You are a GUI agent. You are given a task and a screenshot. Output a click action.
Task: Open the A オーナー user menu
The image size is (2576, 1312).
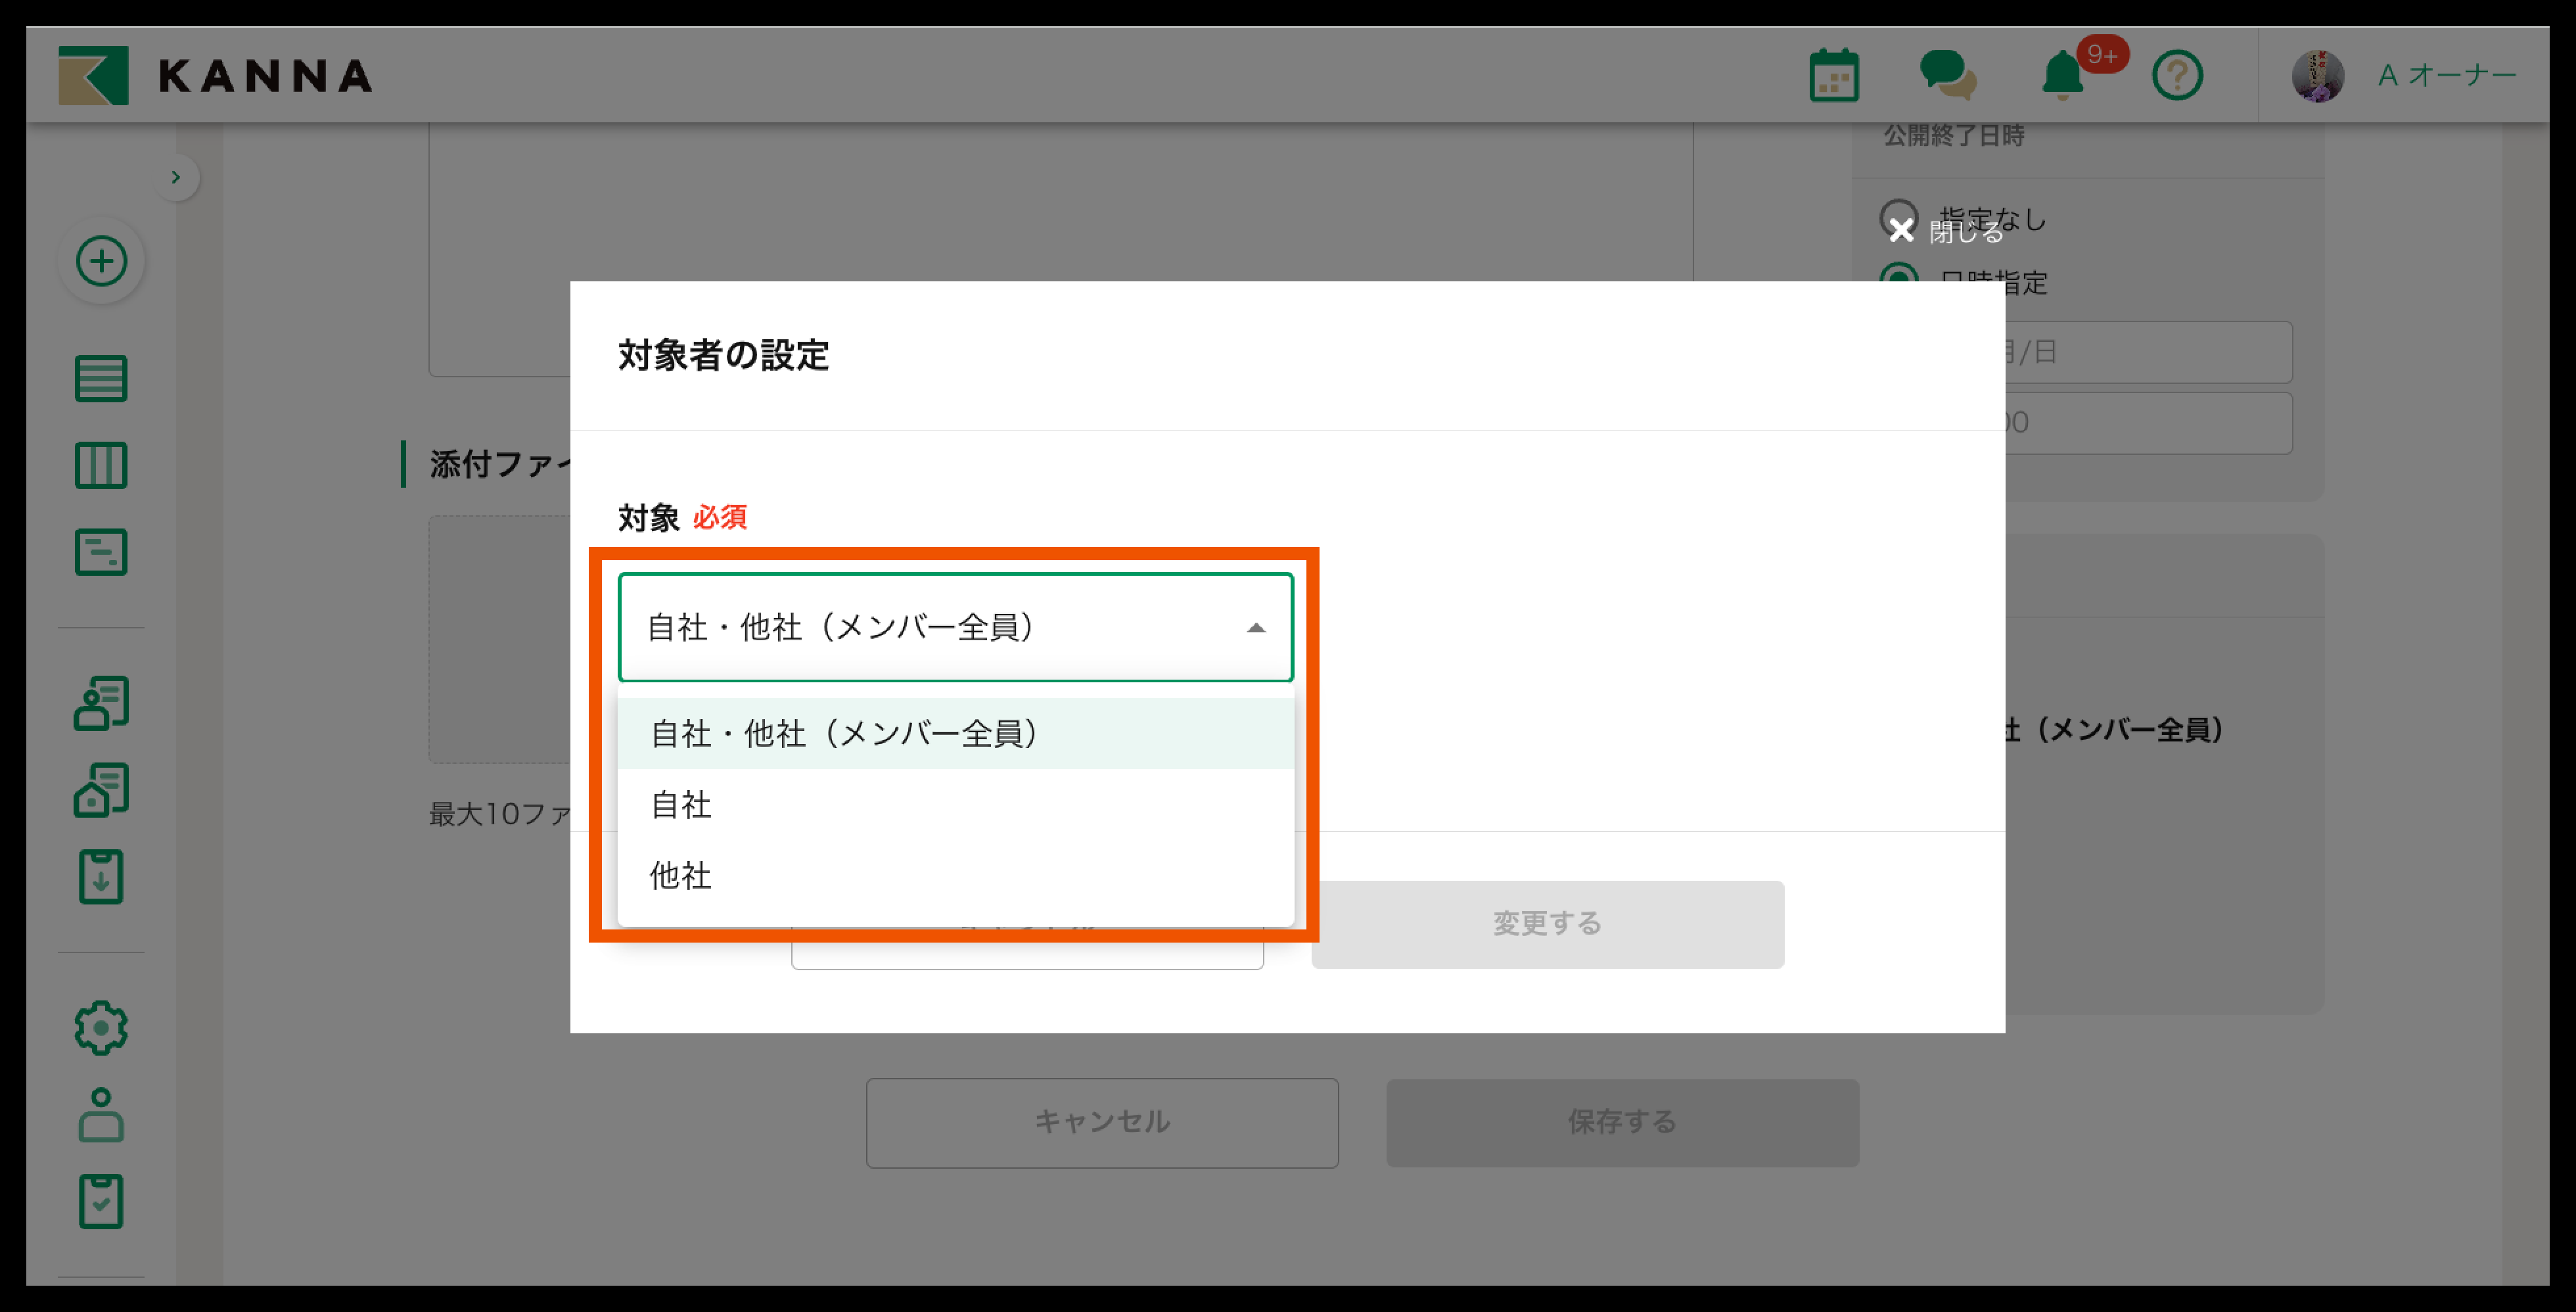pyautogui.click(x=2446, y=76)
